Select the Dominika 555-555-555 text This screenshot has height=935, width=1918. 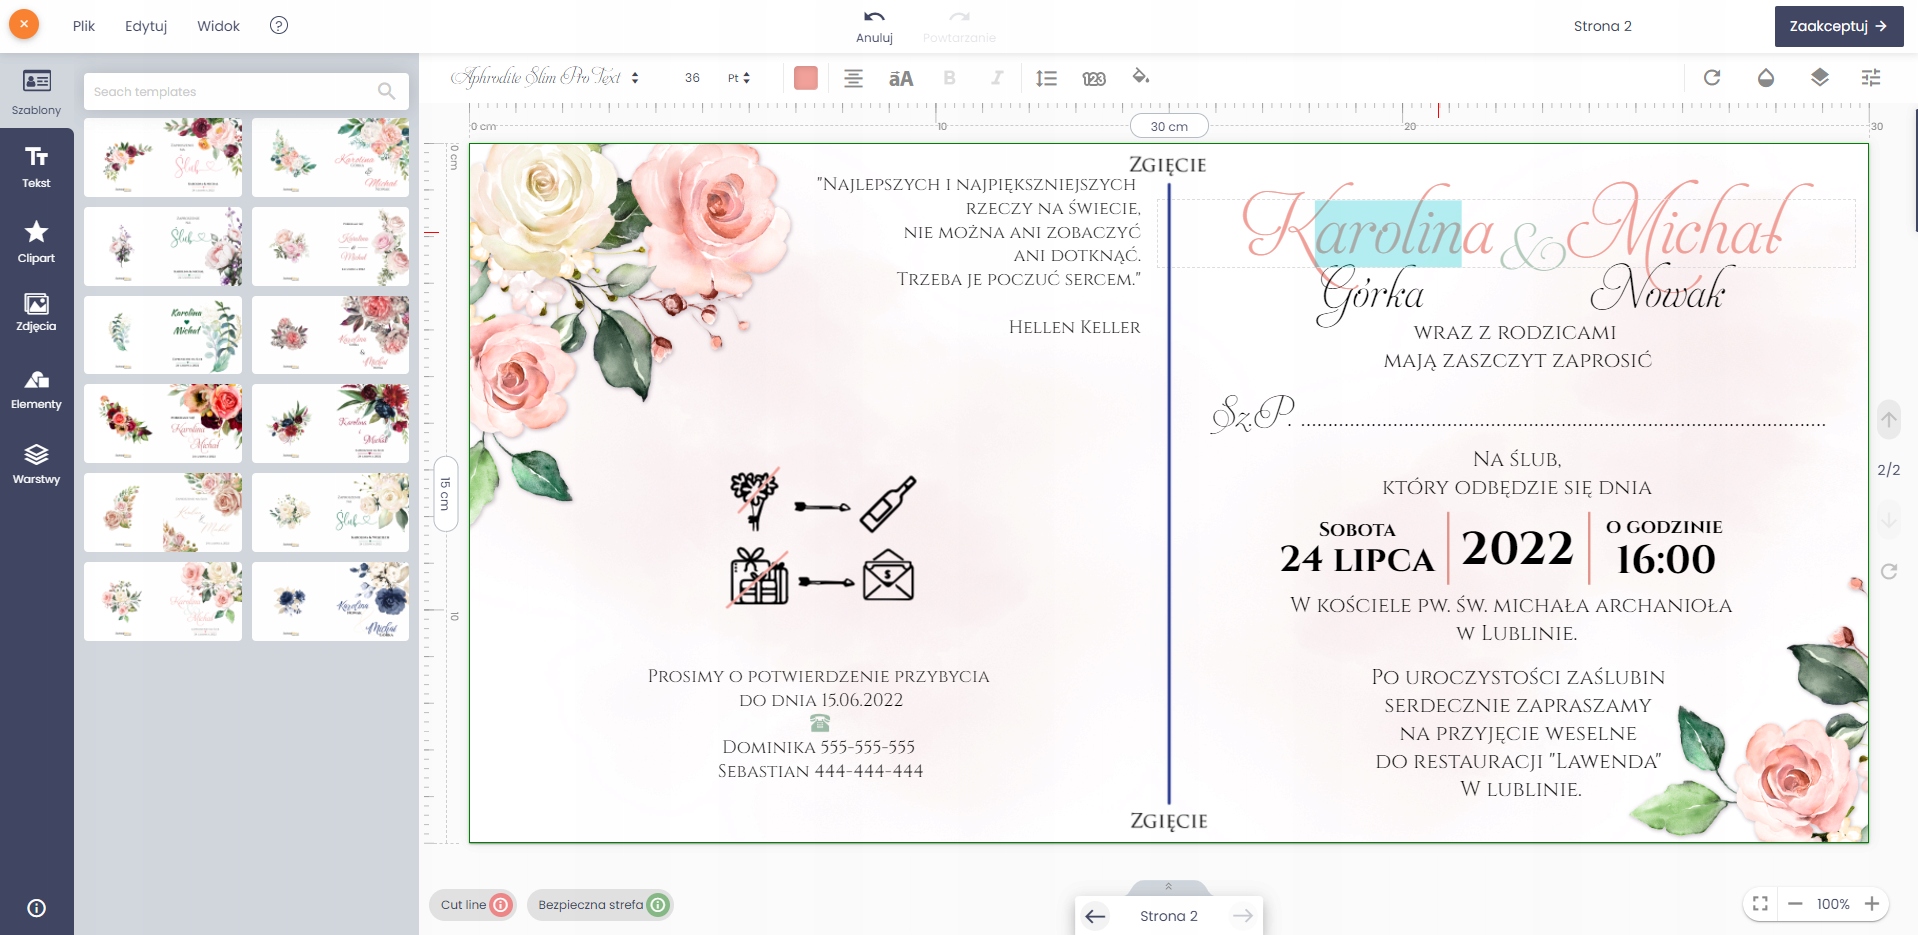click(x=819, y=747)
